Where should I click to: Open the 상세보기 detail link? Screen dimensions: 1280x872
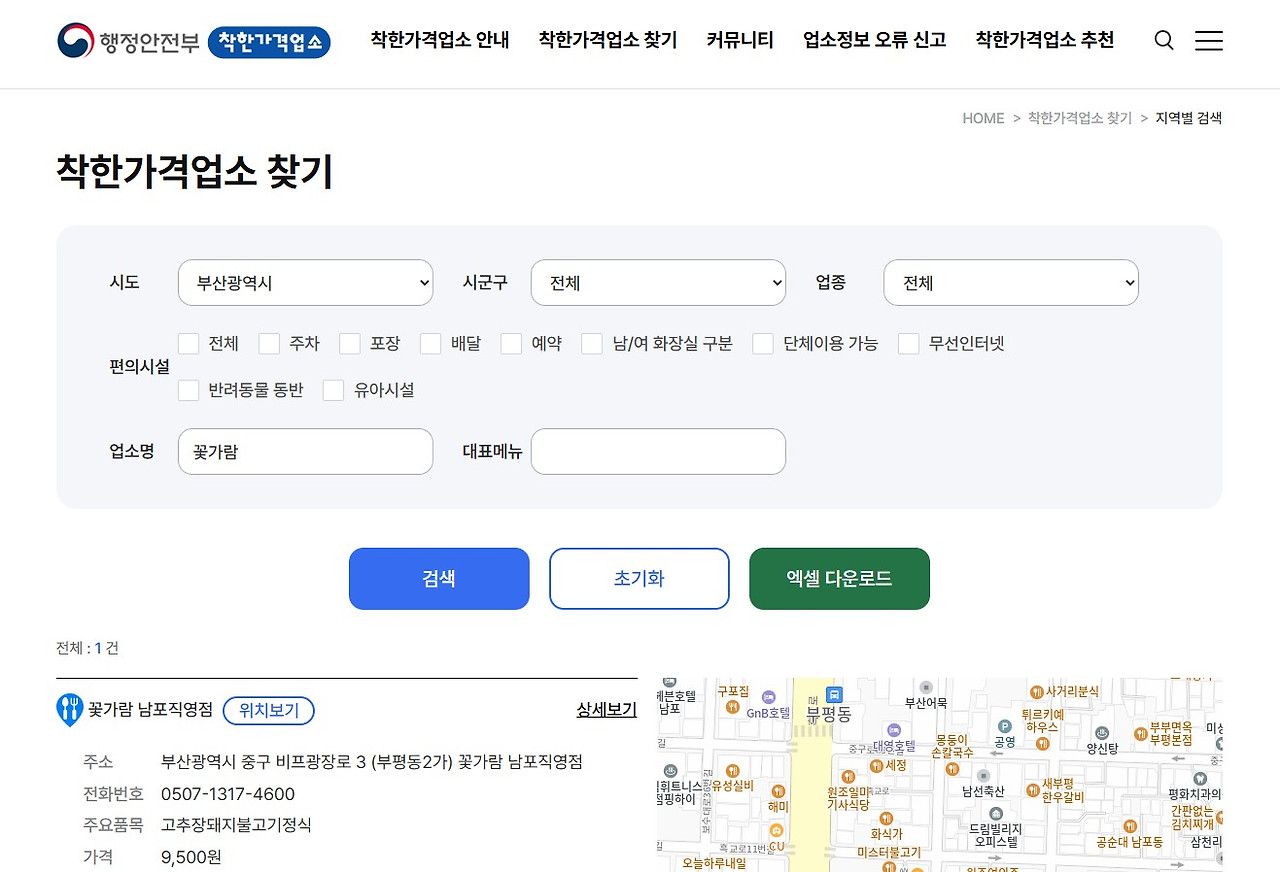(x=605, y=709)
